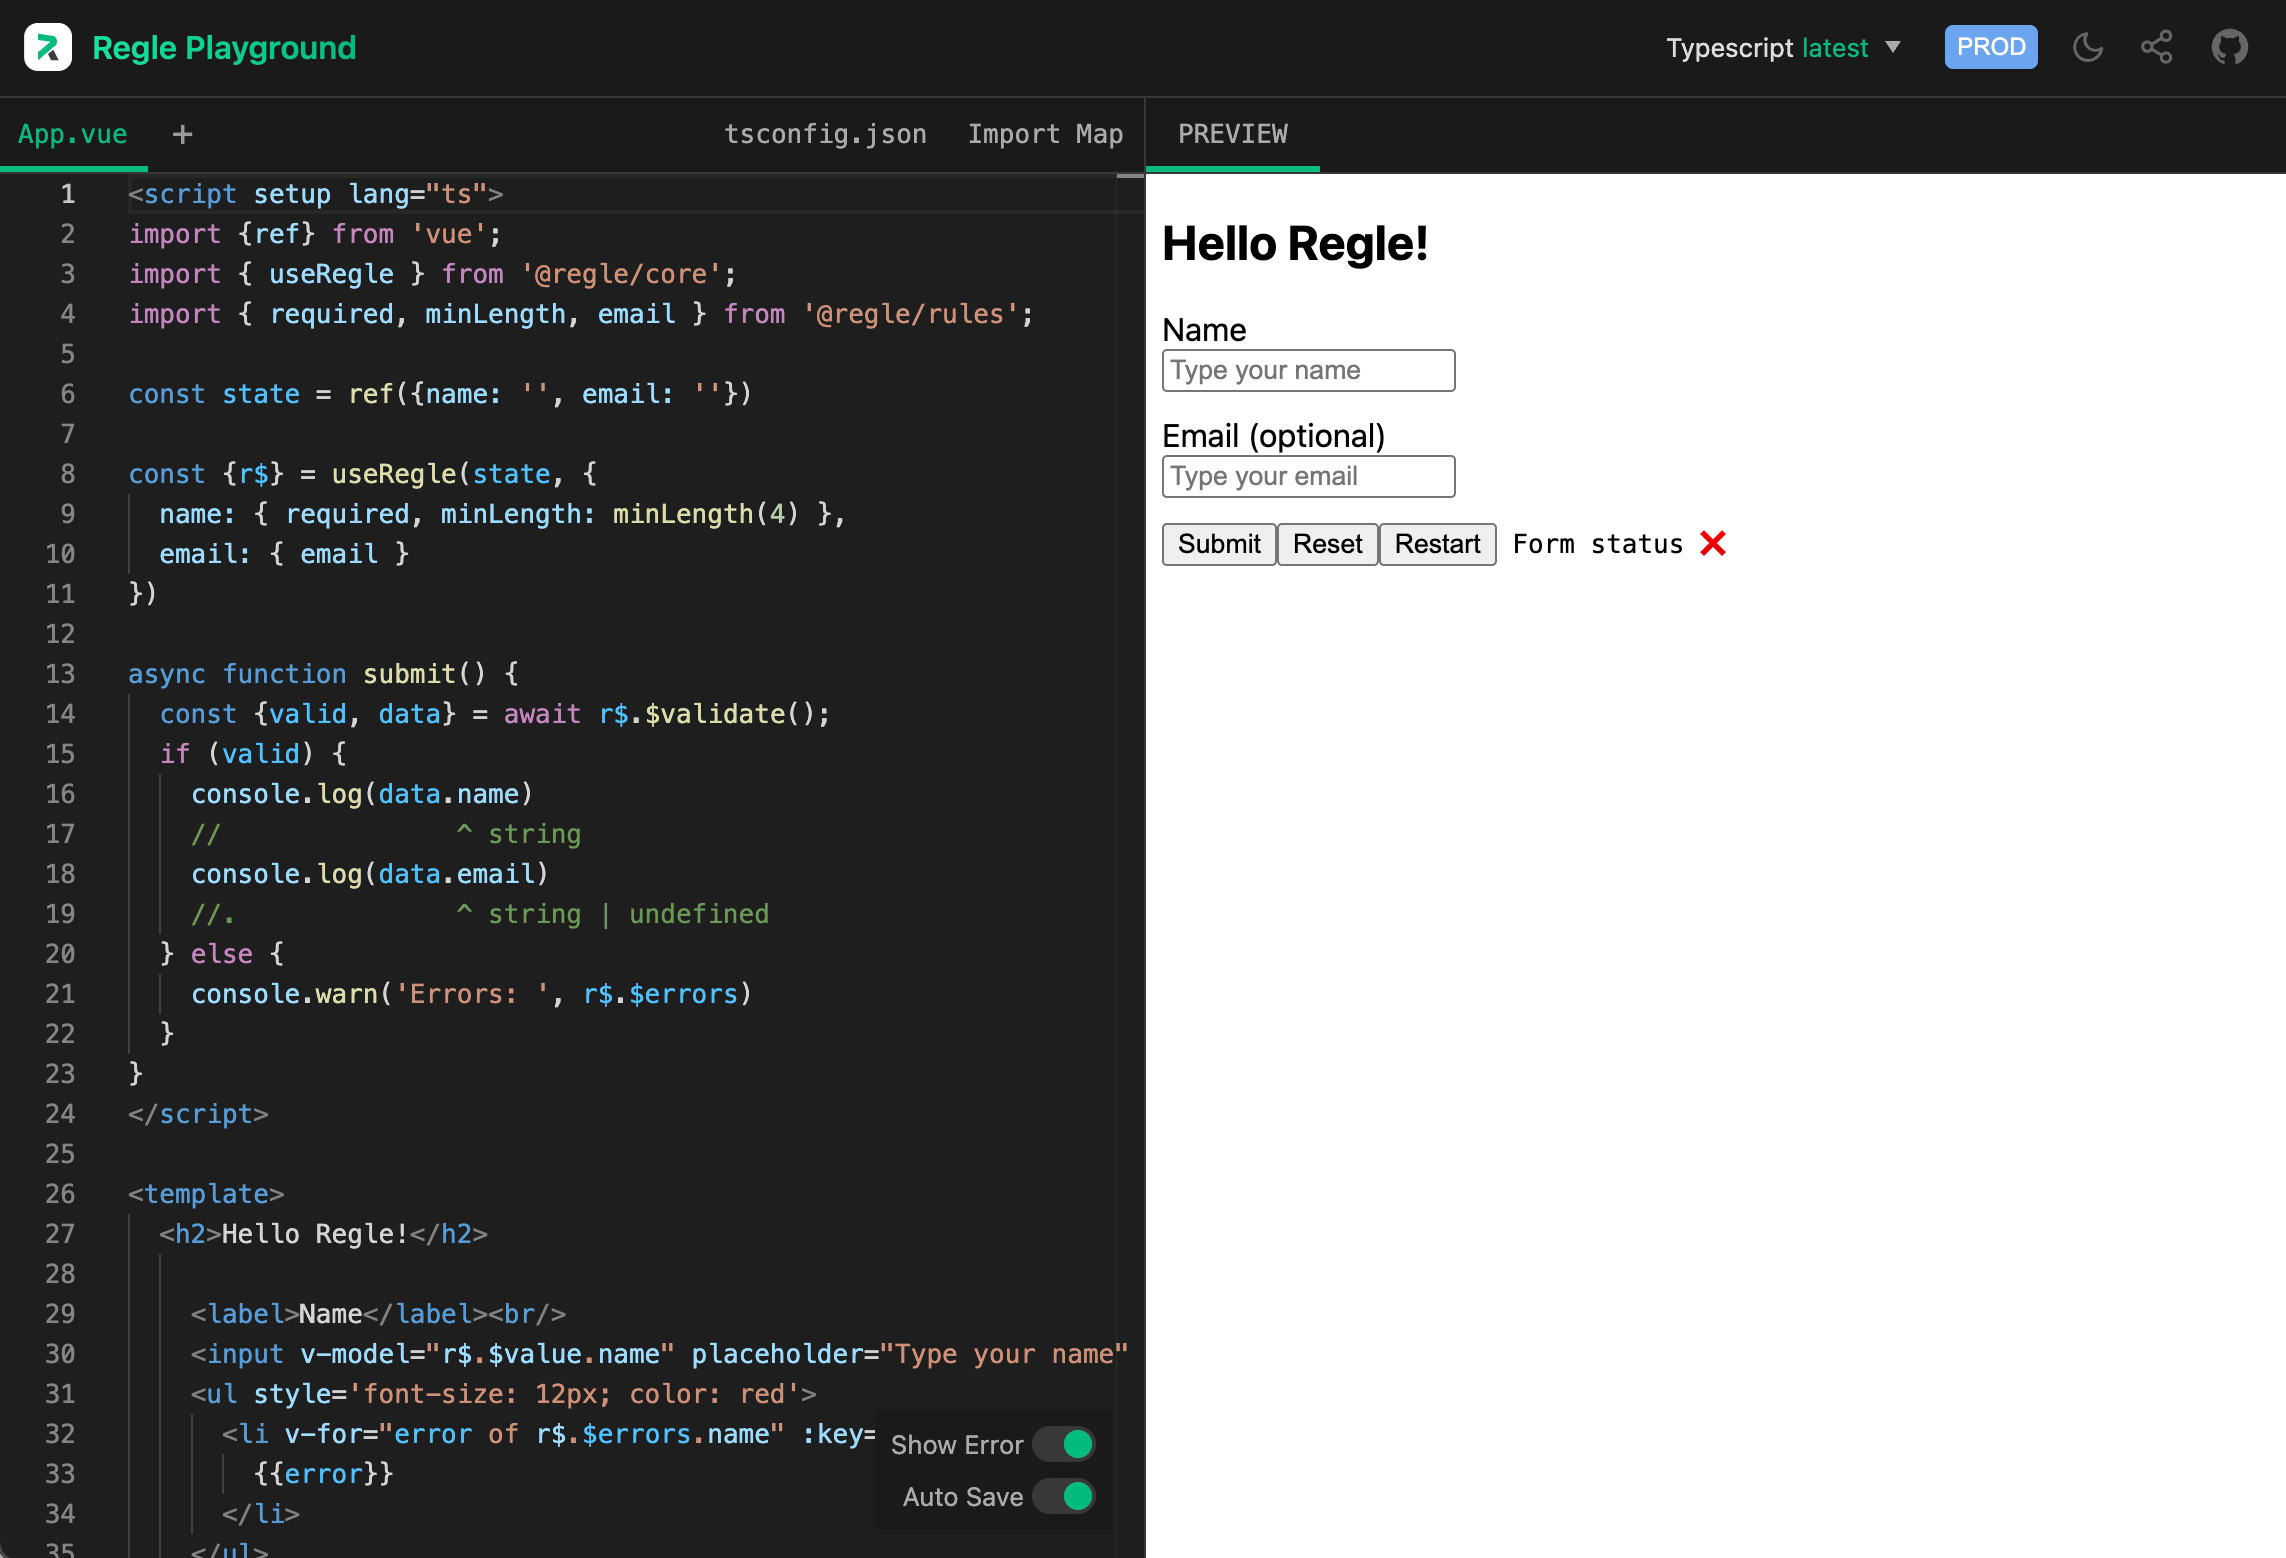The width and height of the screenshot is (2286, 1558).
Task: Switch theme with the moon icon
Action: pyautogui.click(x=2088, y=47)
